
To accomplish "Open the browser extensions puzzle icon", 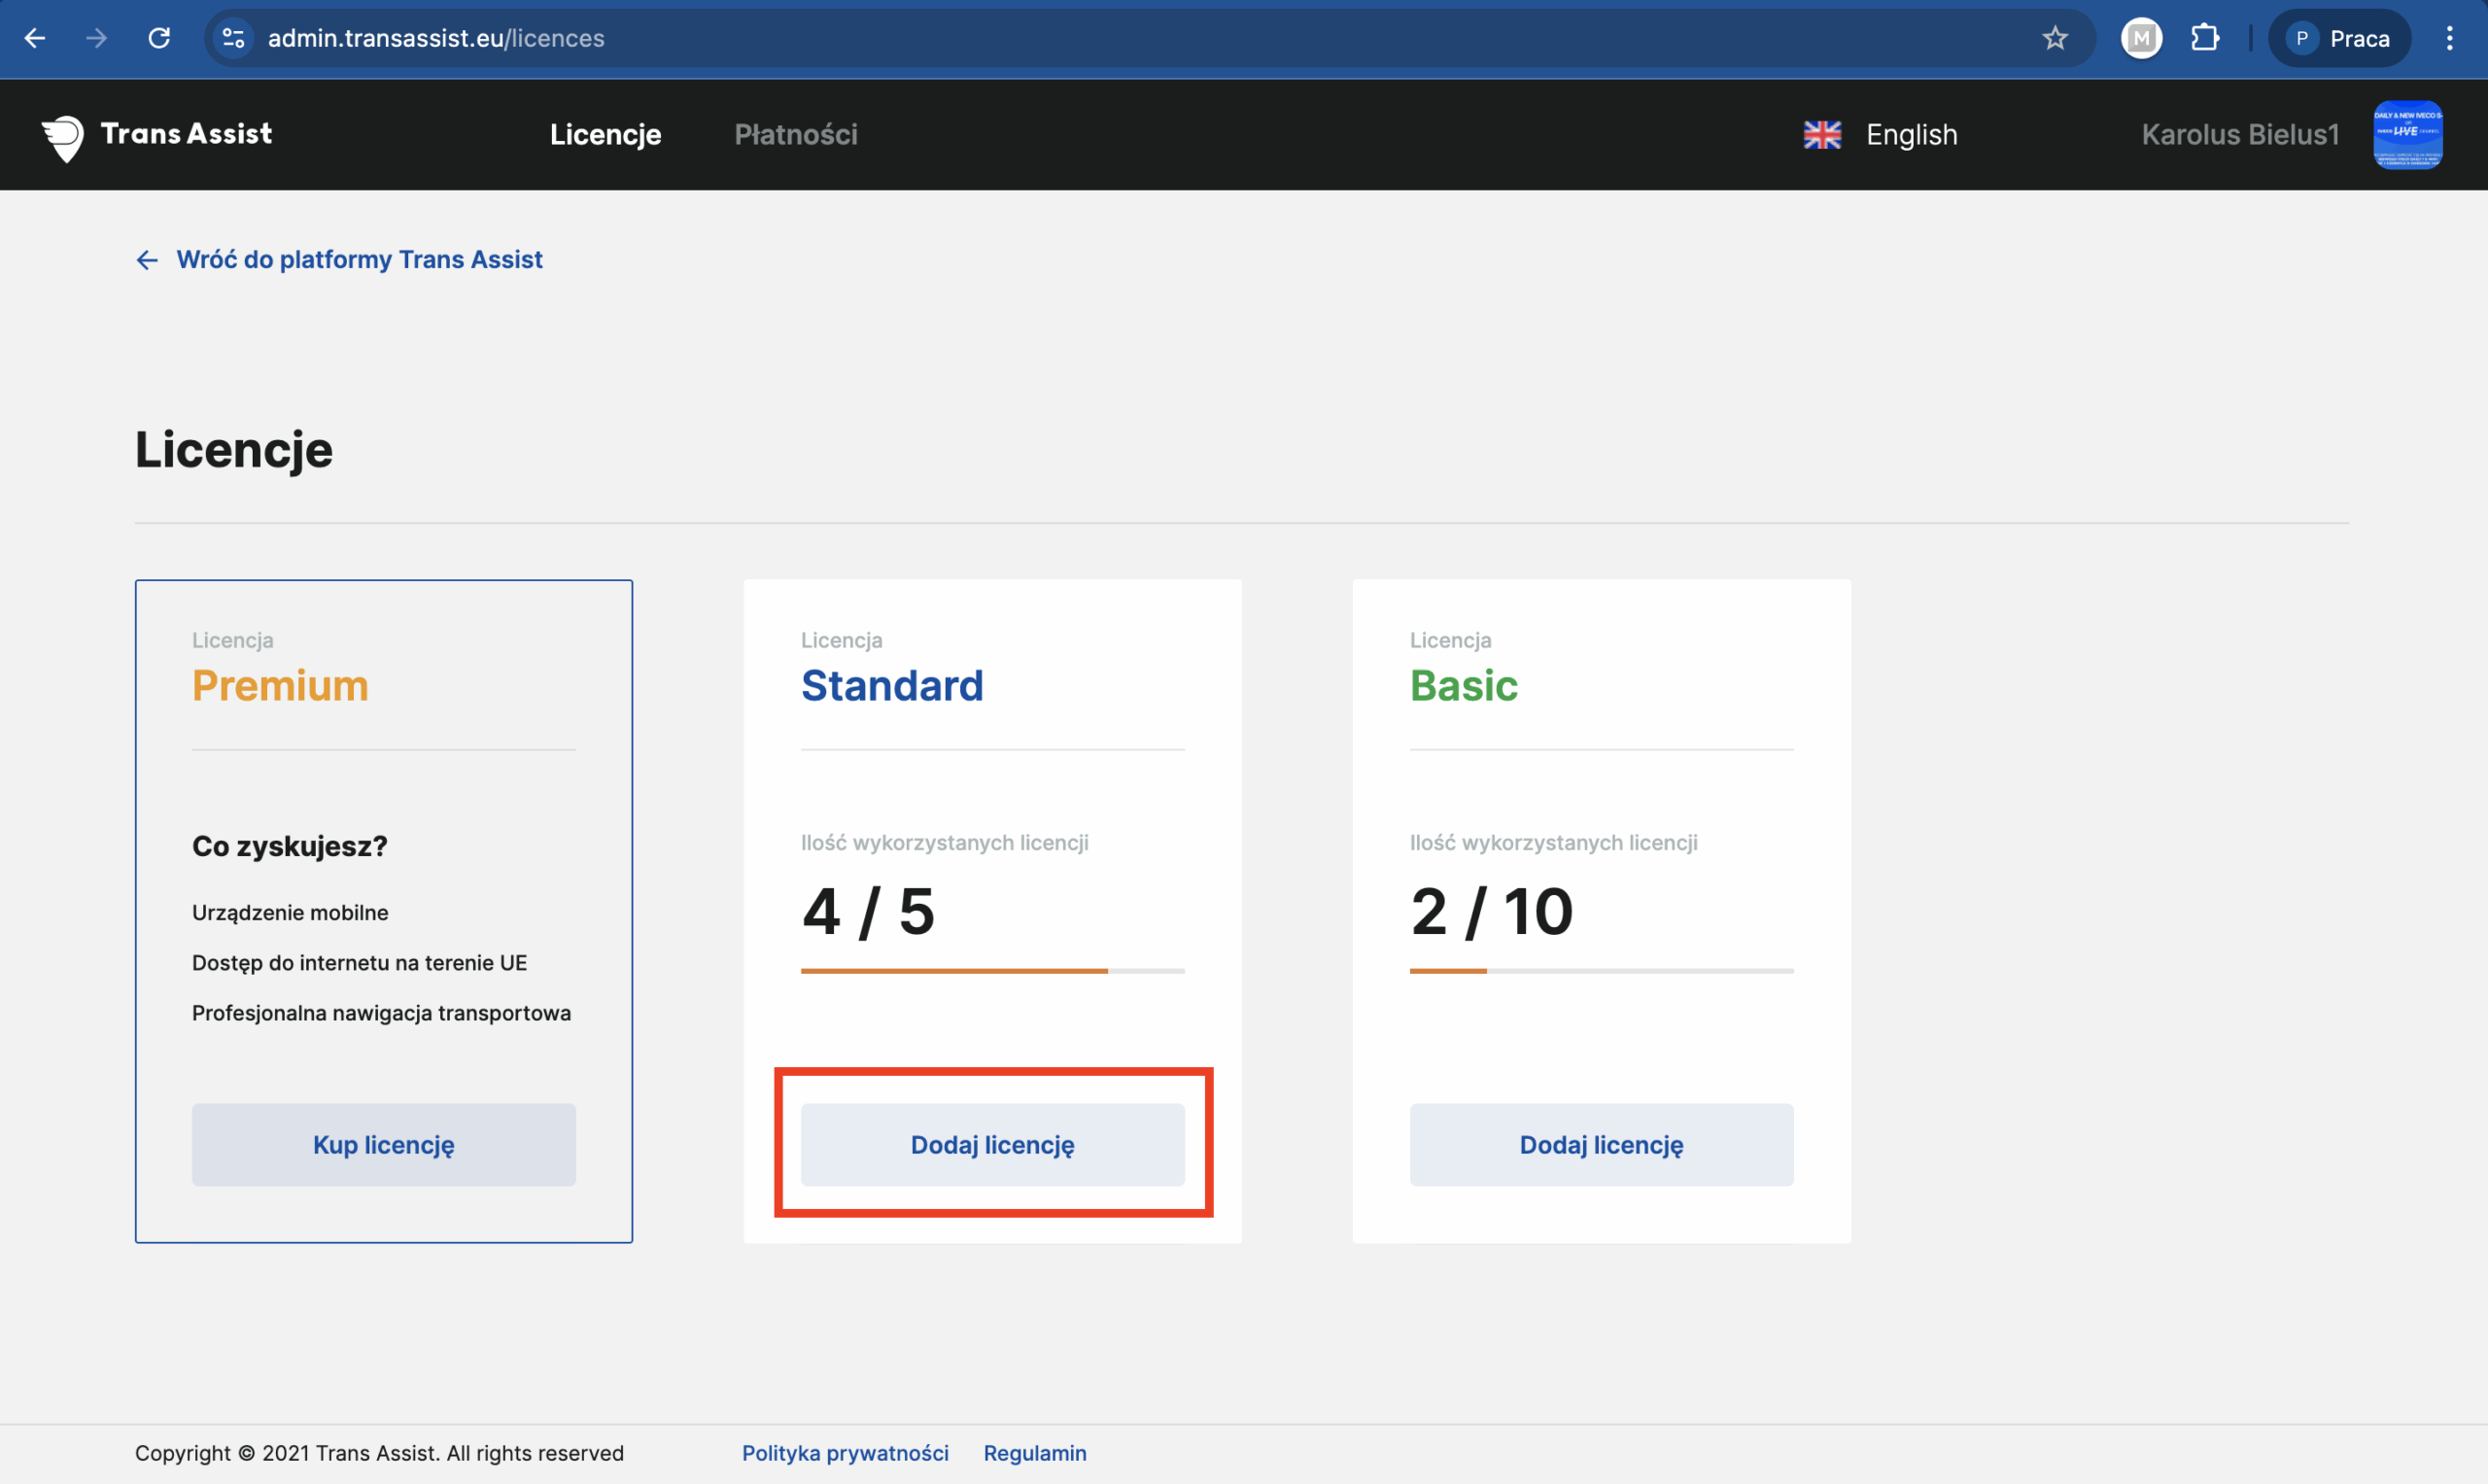I will coord(2205,38).
